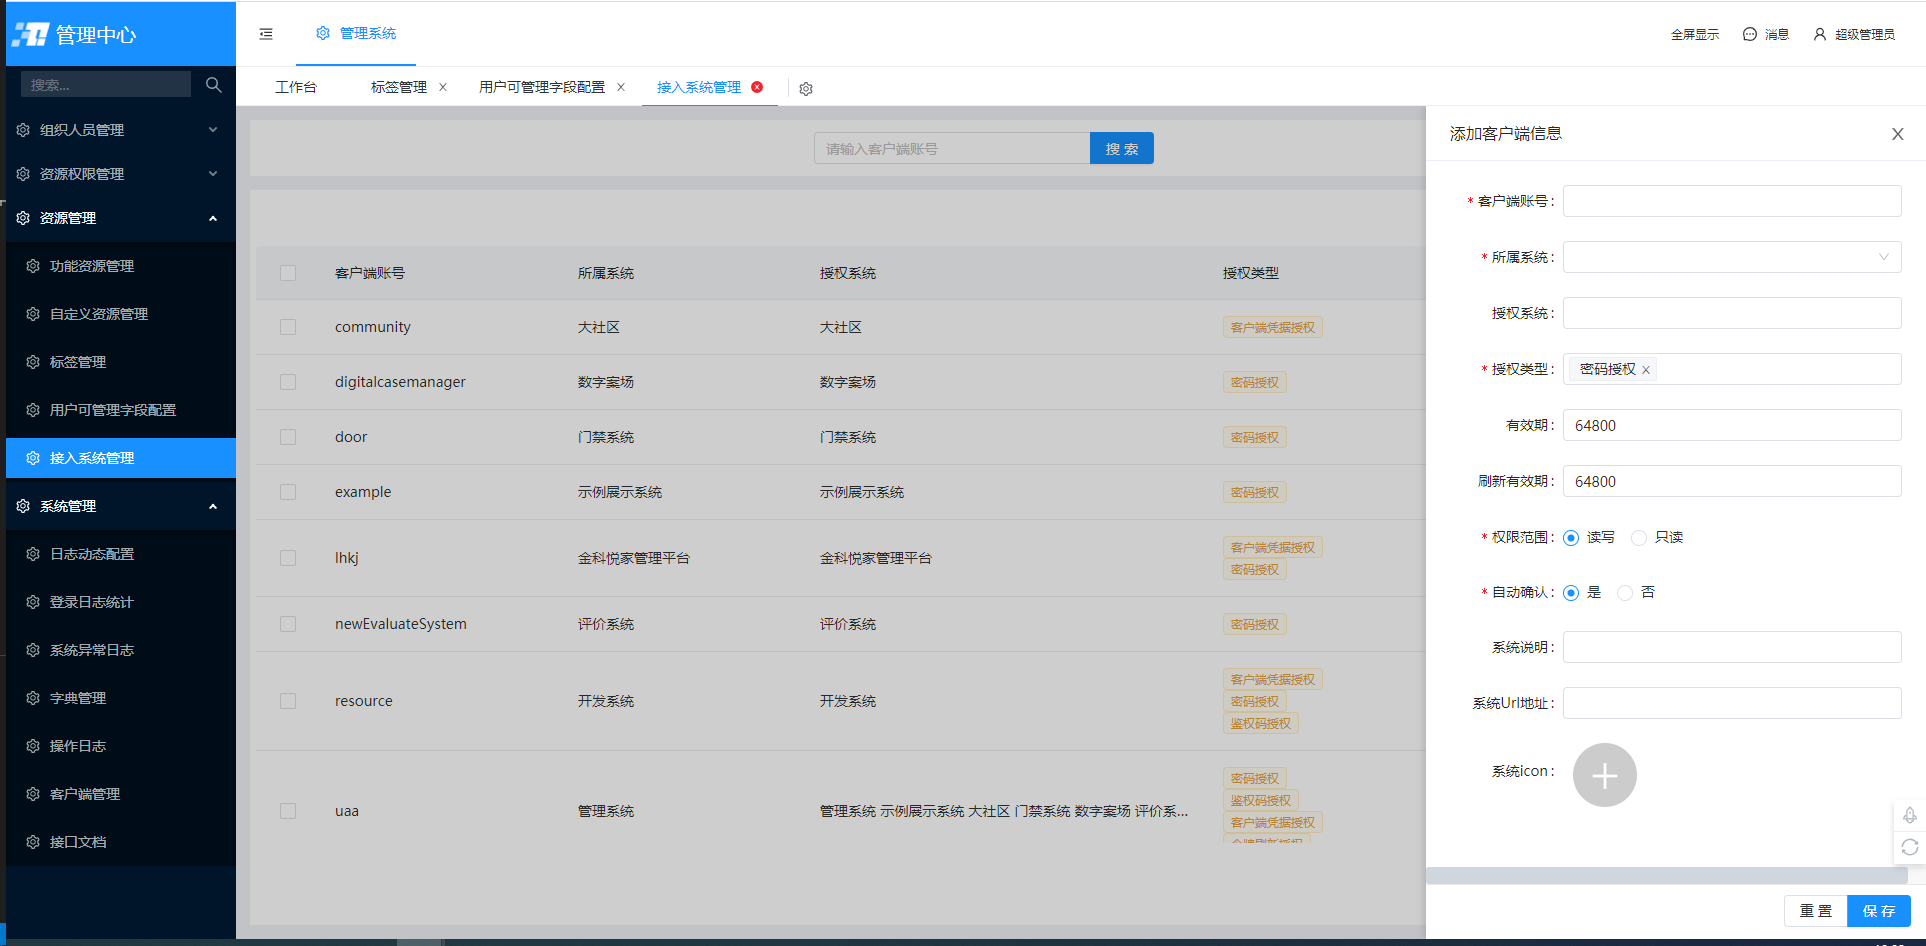
Task: Check the digitalcasemanager row checkbox
Action: pyautogui.click(x=288, y=382)
